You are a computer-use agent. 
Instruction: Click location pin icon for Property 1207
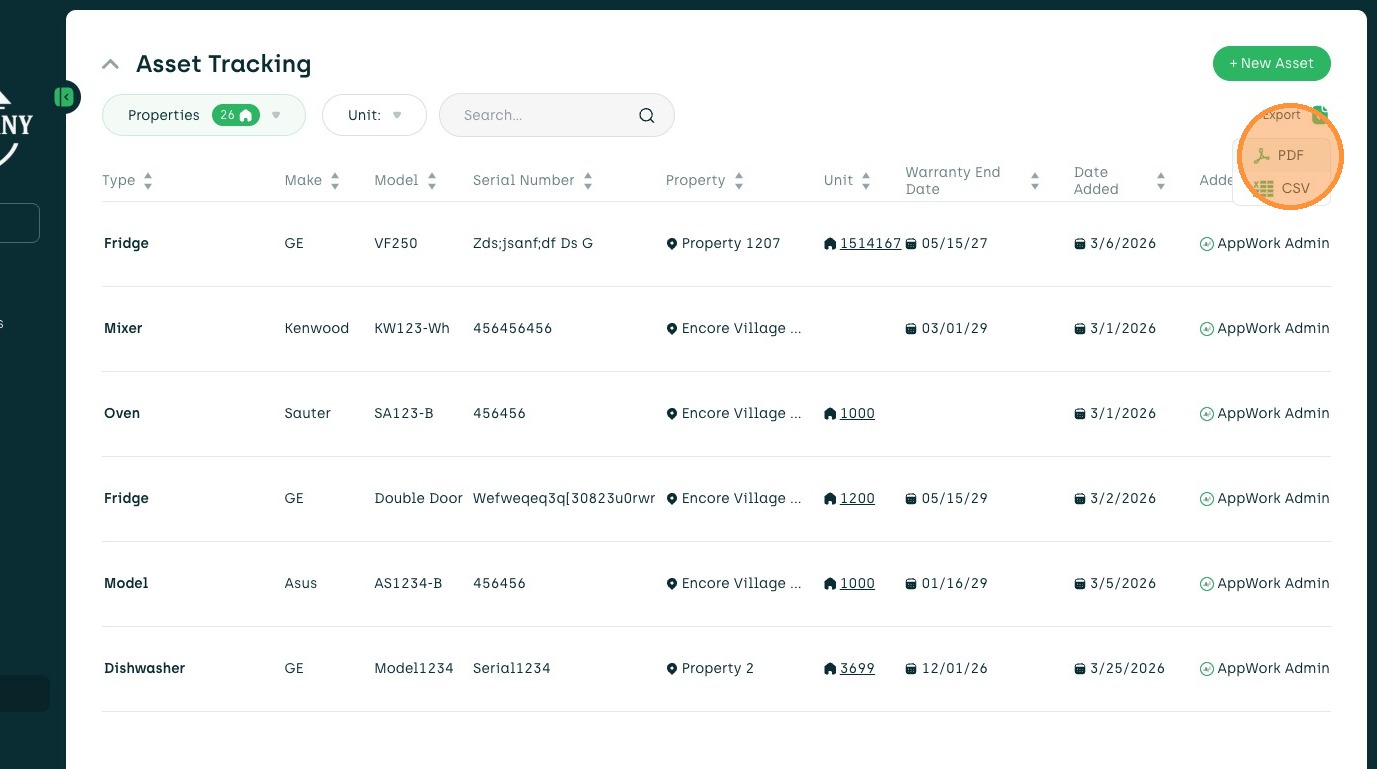coord(672,244)
